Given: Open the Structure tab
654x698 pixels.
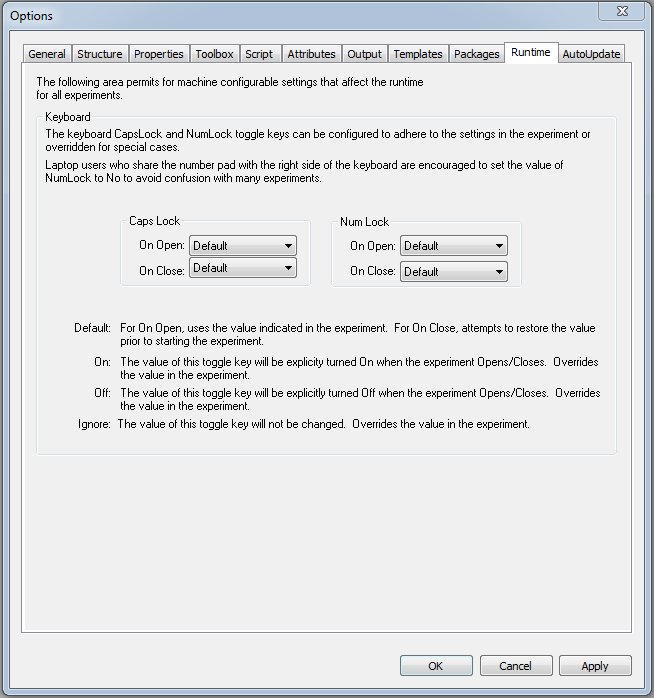Looking at the screenshot, I should pyautogui.click(x=100, y=54).
